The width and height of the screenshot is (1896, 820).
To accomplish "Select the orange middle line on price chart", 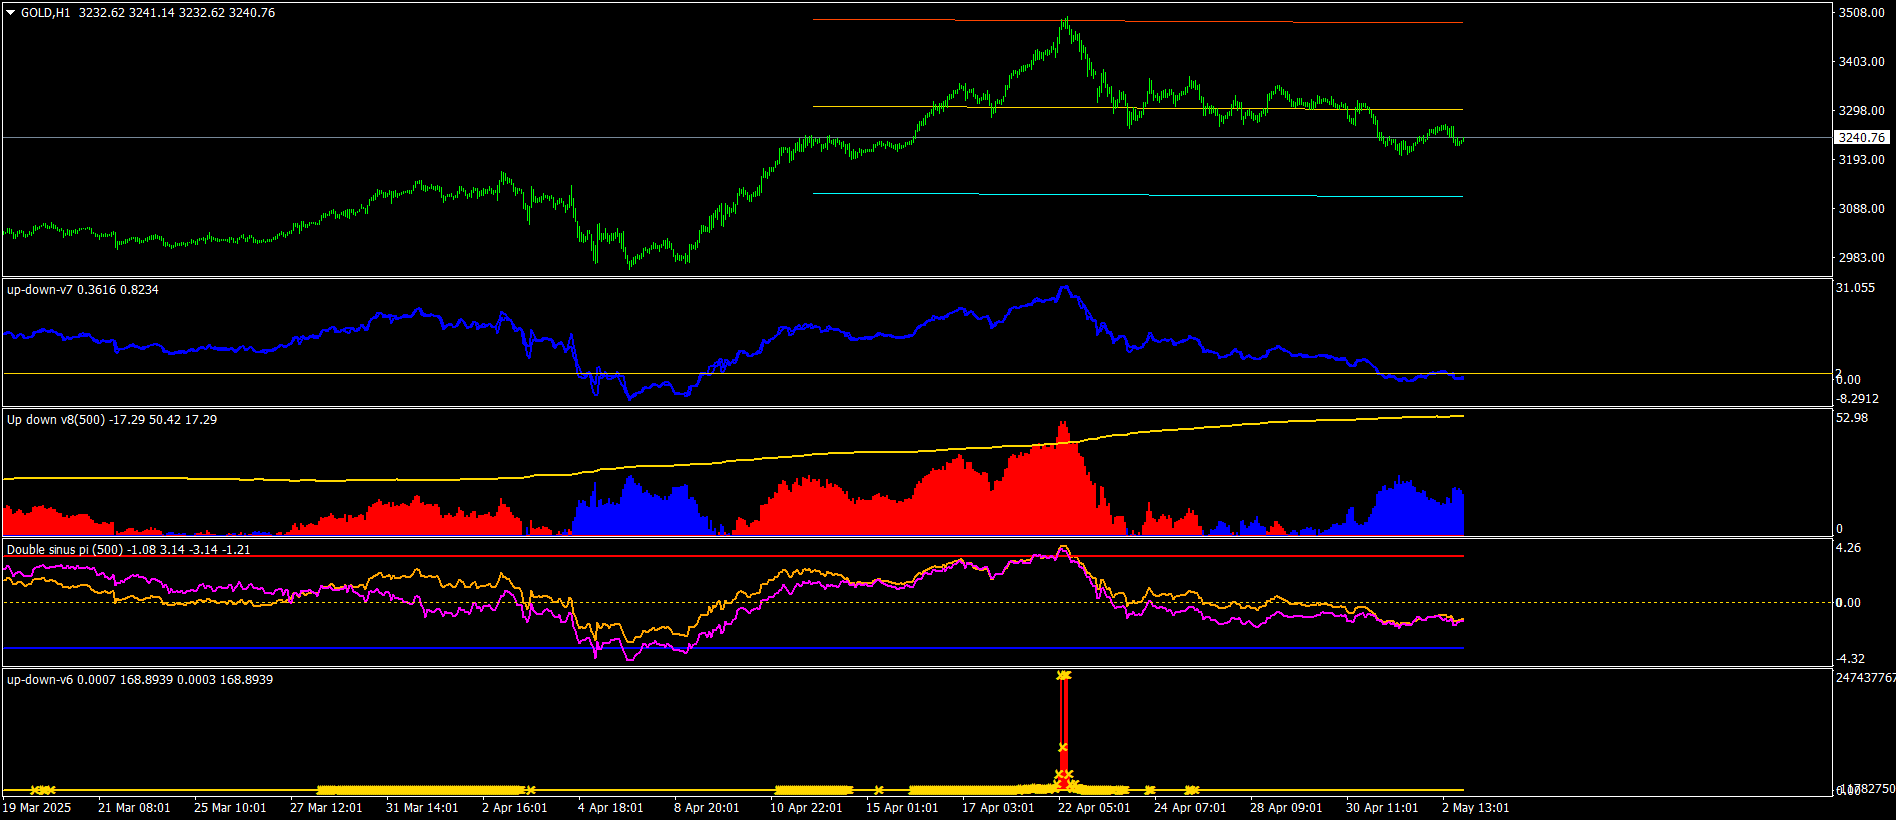I will pyautogui.click(x=1138, y=108).
